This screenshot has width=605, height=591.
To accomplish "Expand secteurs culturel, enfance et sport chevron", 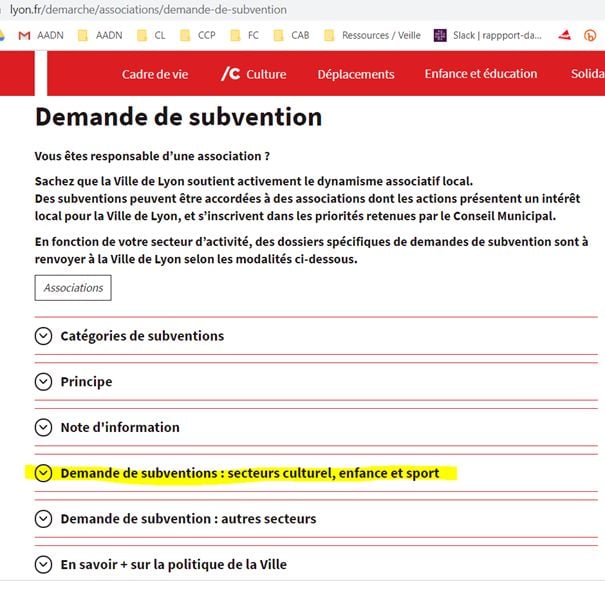I will (43, 473).
